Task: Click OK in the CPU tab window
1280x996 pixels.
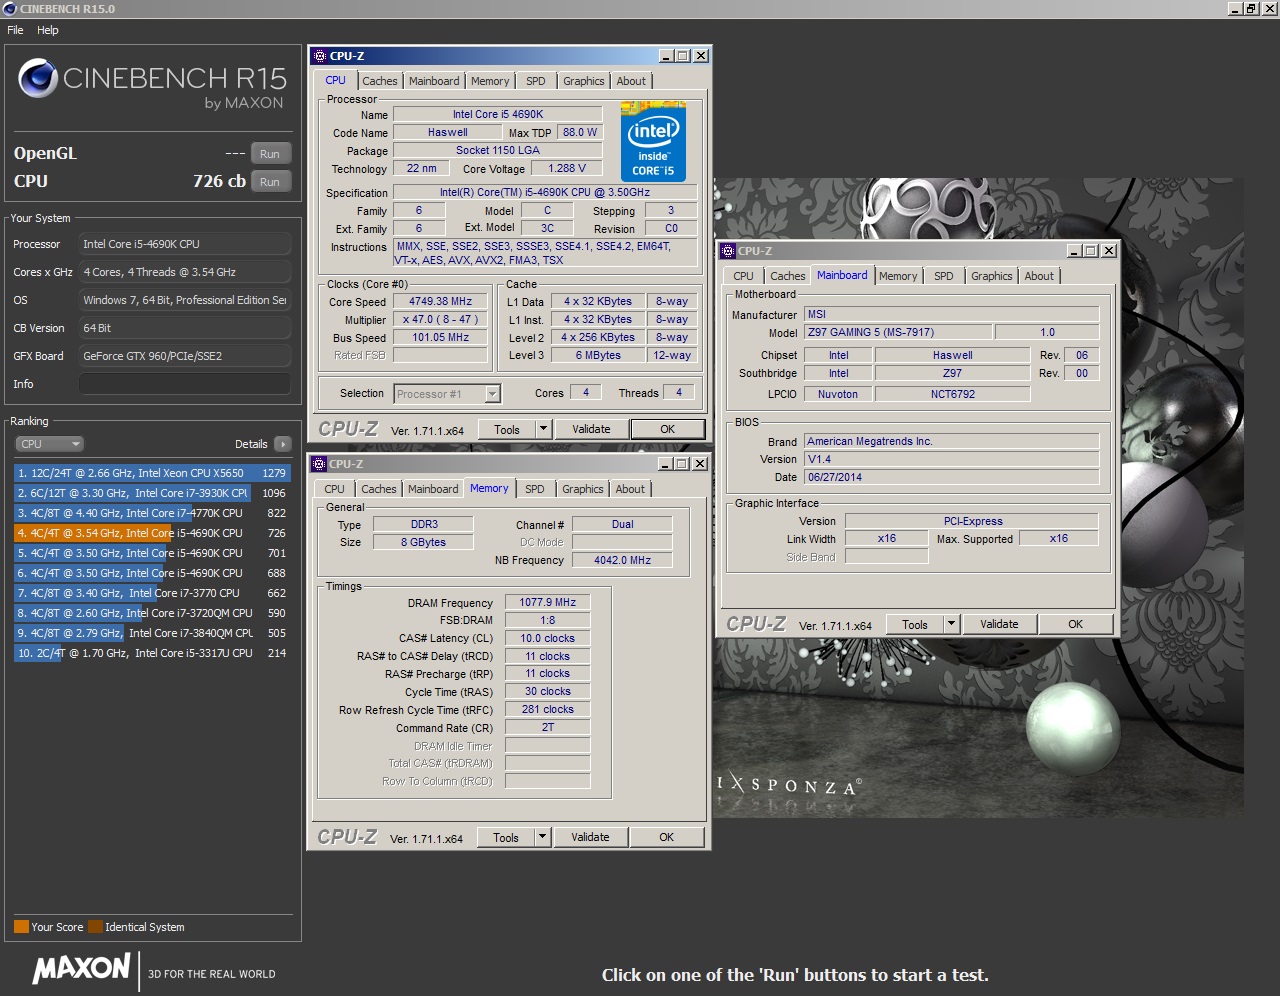Action: (x=668, y=429)
